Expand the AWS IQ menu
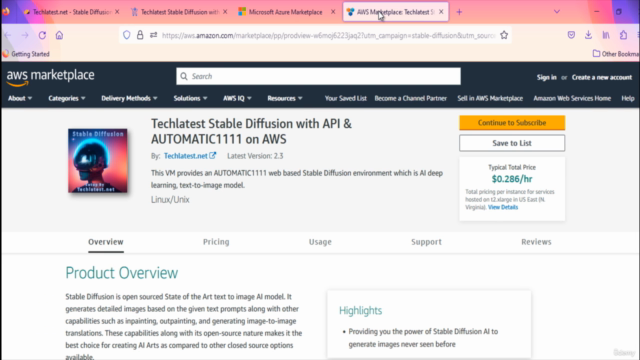The width and height of the screenshot is (640, 360). coord(237,98)
